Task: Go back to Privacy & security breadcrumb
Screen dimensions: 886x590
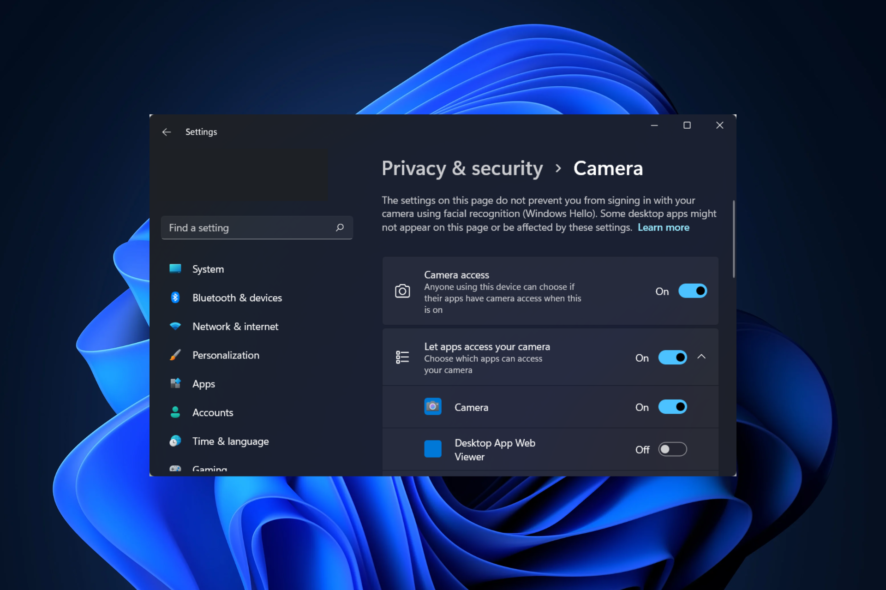Action: coord(462,168)
